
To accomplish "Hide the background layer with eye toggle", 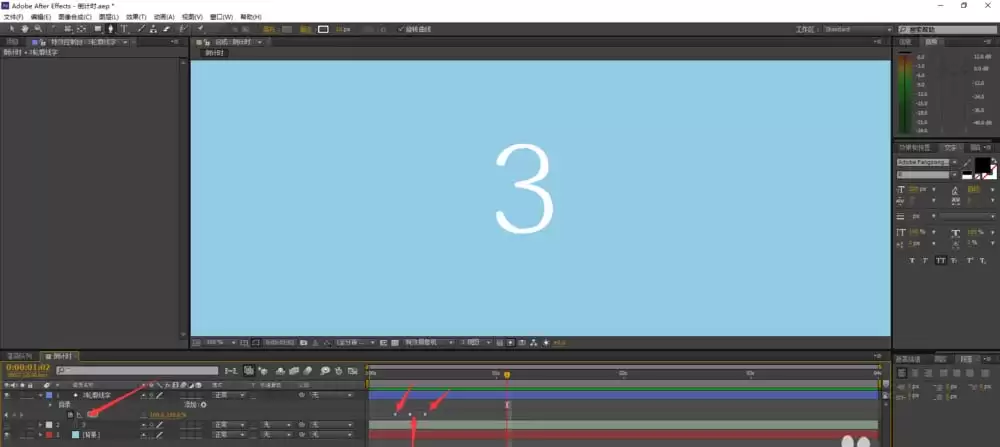I will pyautogui.click(x=7, y=435).
